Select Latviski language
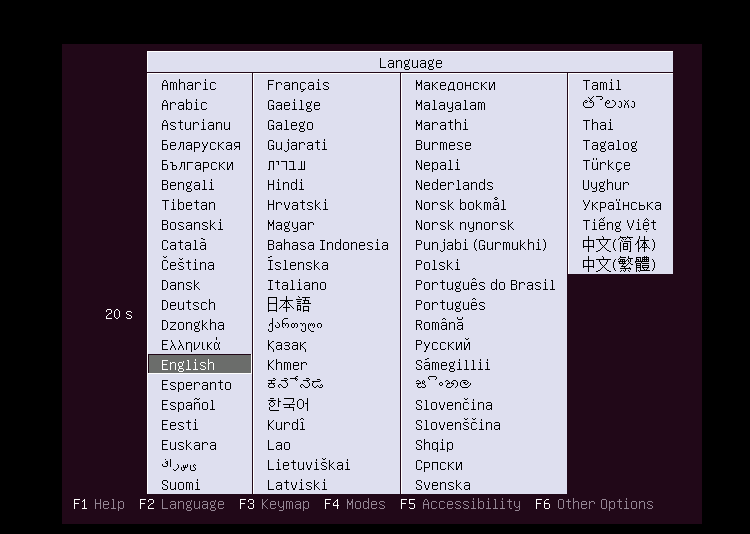 point(297,485)
